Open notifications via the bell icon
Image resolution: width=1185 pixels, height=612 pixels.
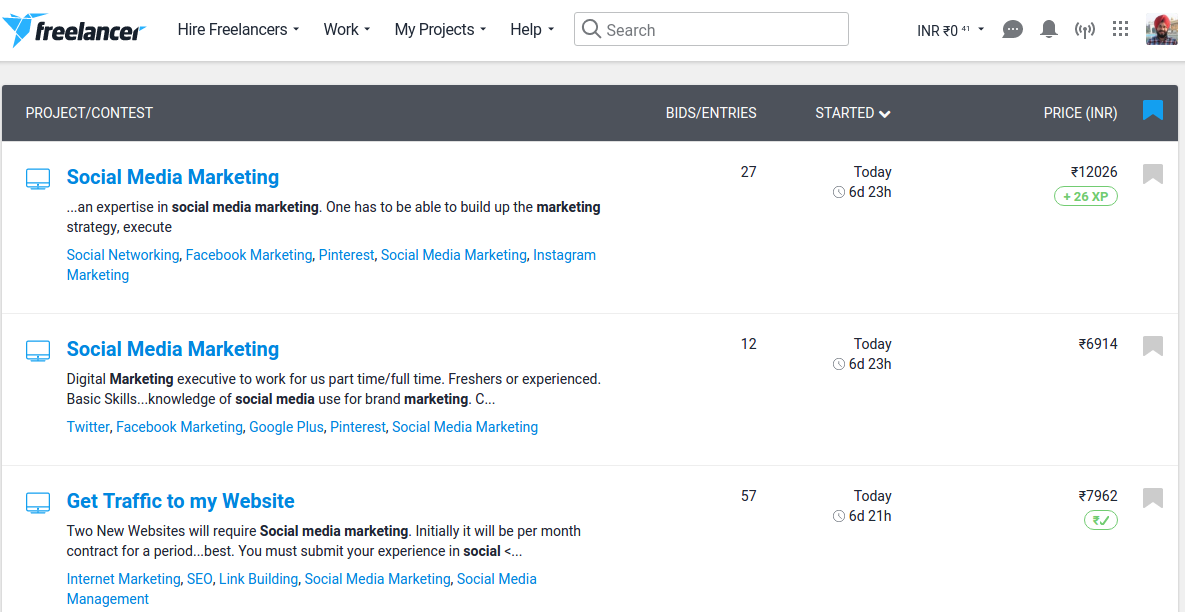click(1048, 29)
